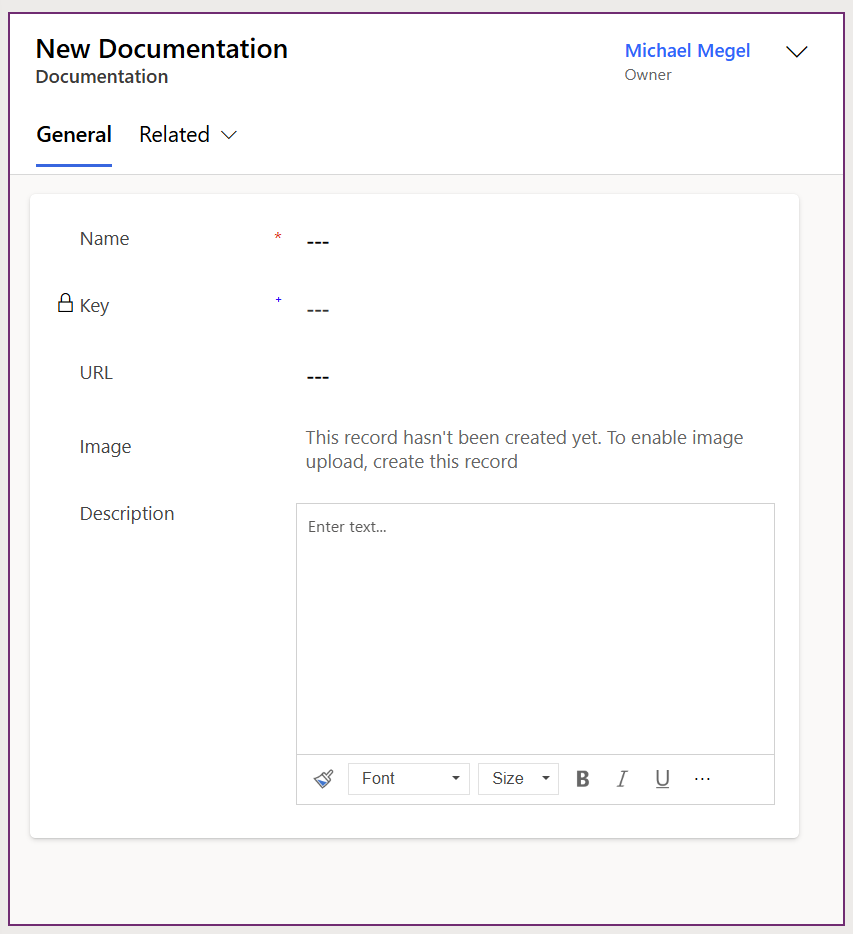This screenshot has height=934, width=853.
Task: Click inside the Description text area
Action: 535,630
